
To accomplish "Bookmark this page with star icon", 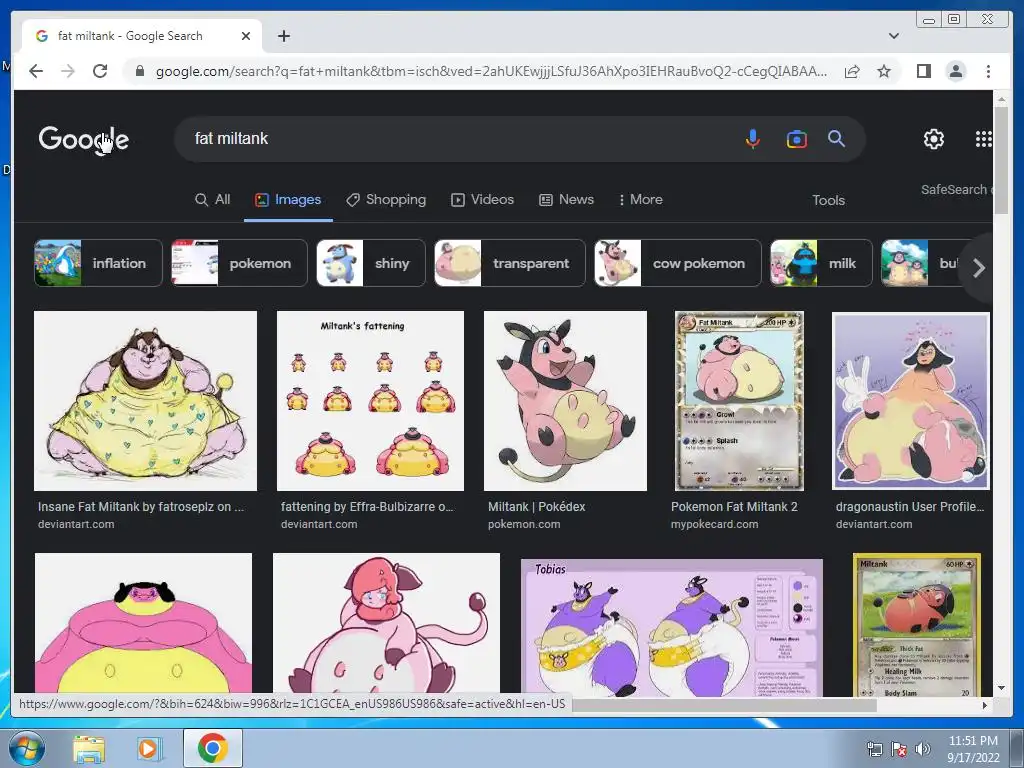I will [884, 71].
